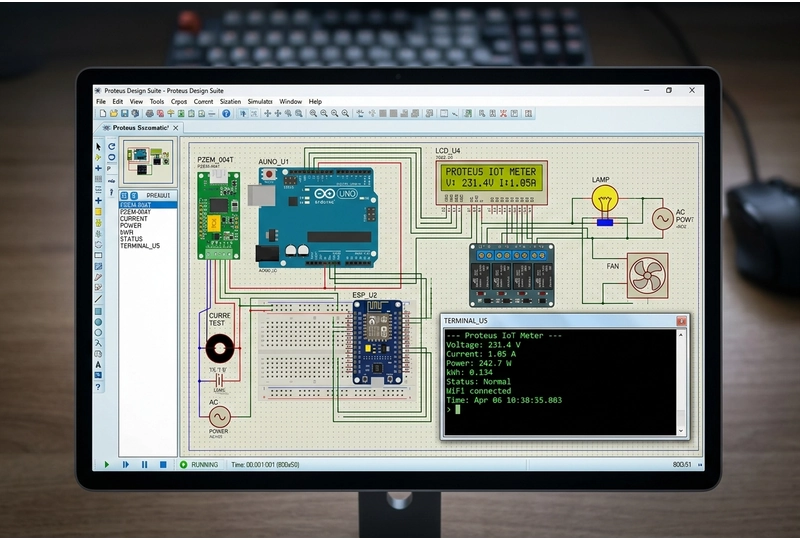
Task: Click the green PZEM_004T module
Action: click(218, 215)
